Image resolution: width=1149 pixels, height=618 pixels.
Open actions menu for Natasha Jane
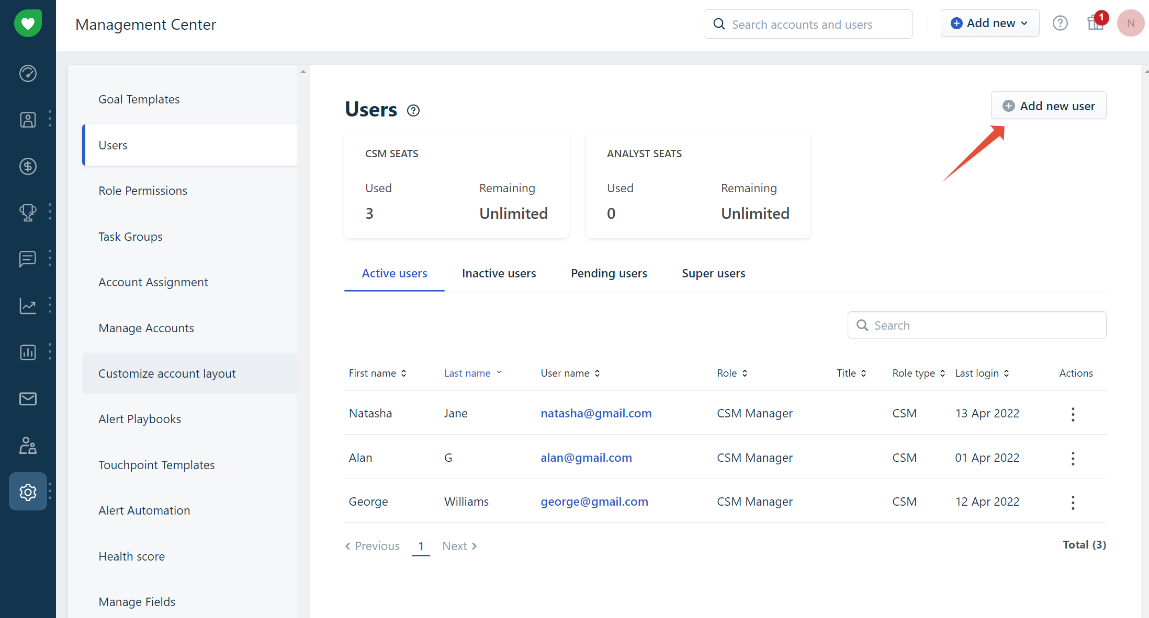[x=1073, y=414]
